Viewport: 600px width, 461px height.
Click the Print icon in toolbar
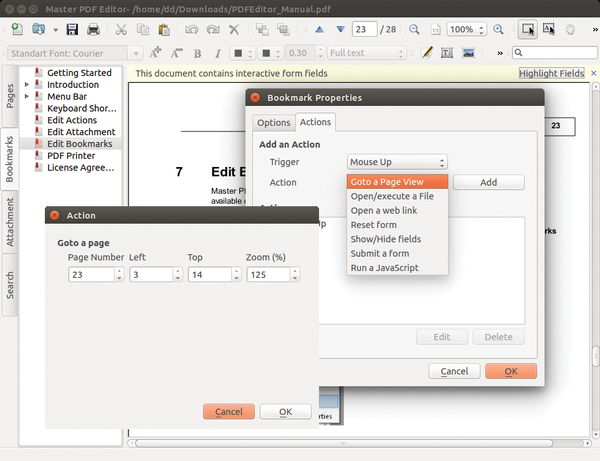tap(94, 30)
